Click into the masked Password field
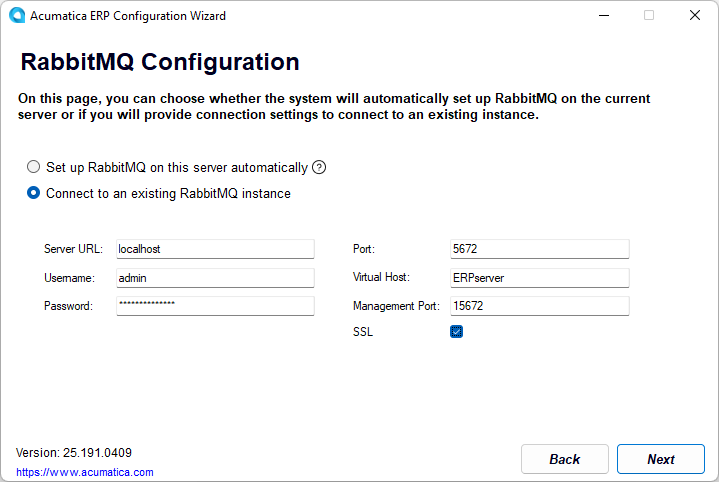The width and height of the screenshot is (719, 482). pyautogui.click(x=215, y=306)
